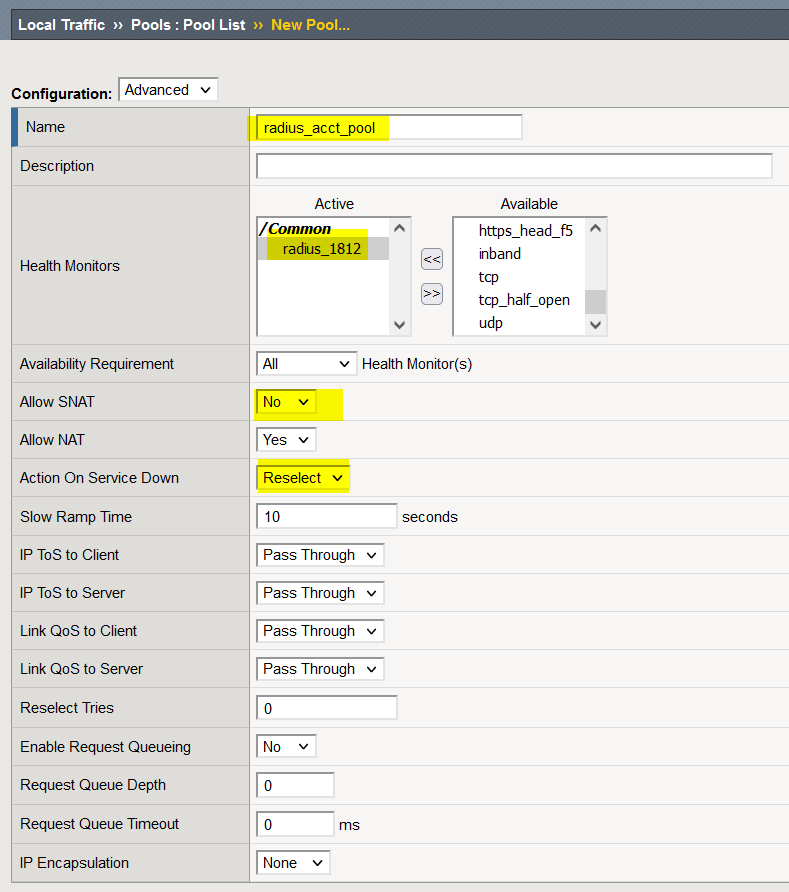Click the Description input field
The height and width of the screenshot is (892, 789).
pos(514,166)
